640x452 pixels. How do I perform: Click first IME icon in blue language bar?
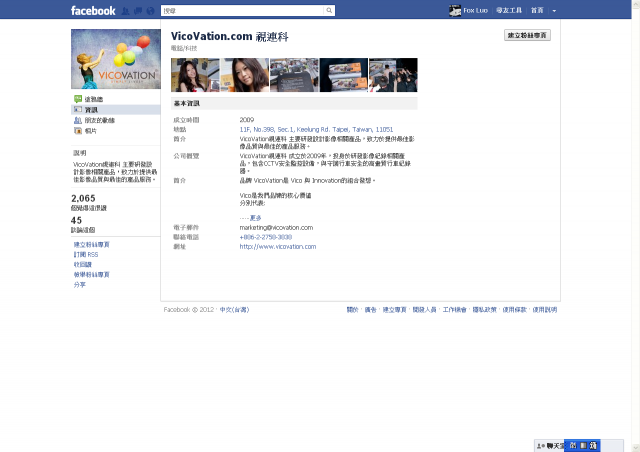coord(573,445)
